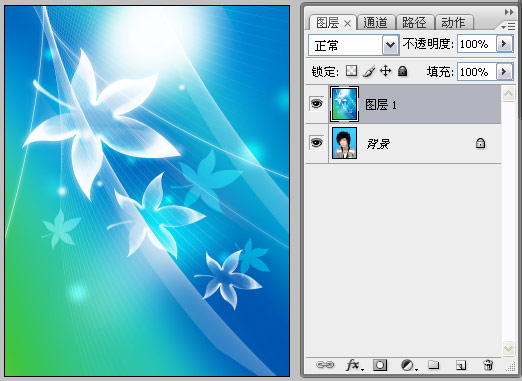Image resolution: width=522 pixels, height=381 pixels.
Task: Hide 背景 layer visibility eye
Action: point(316,143)
